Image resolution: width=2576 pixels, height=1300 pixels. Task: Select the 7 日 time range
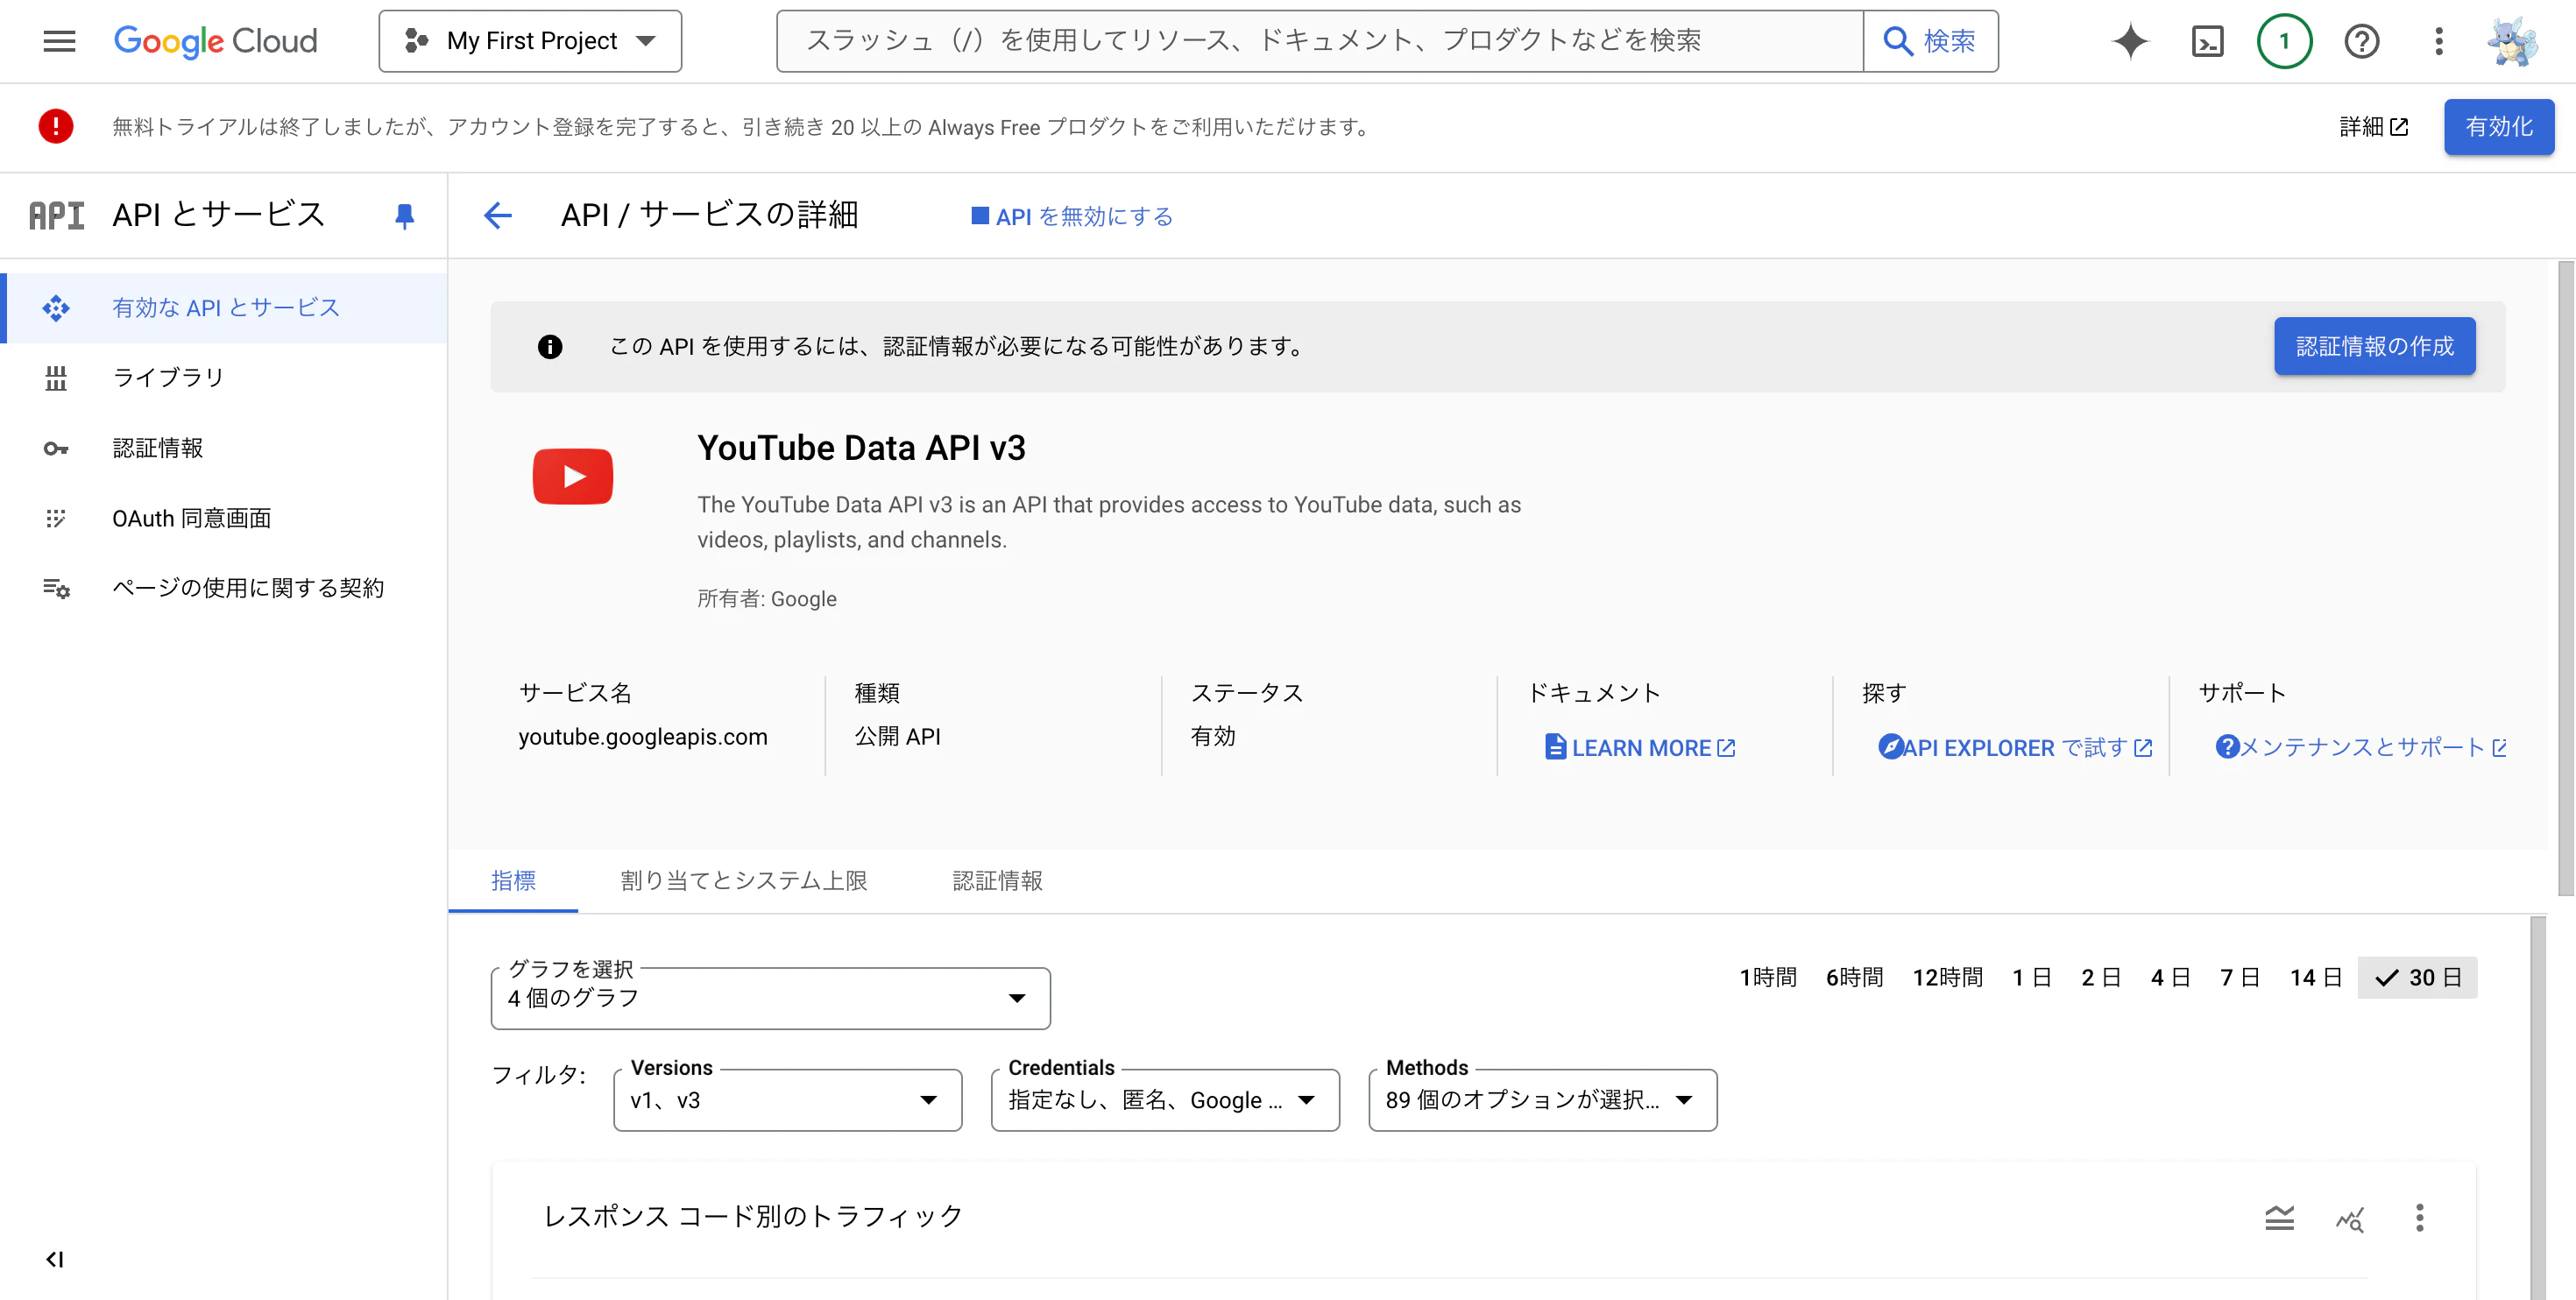point(2239,977)
